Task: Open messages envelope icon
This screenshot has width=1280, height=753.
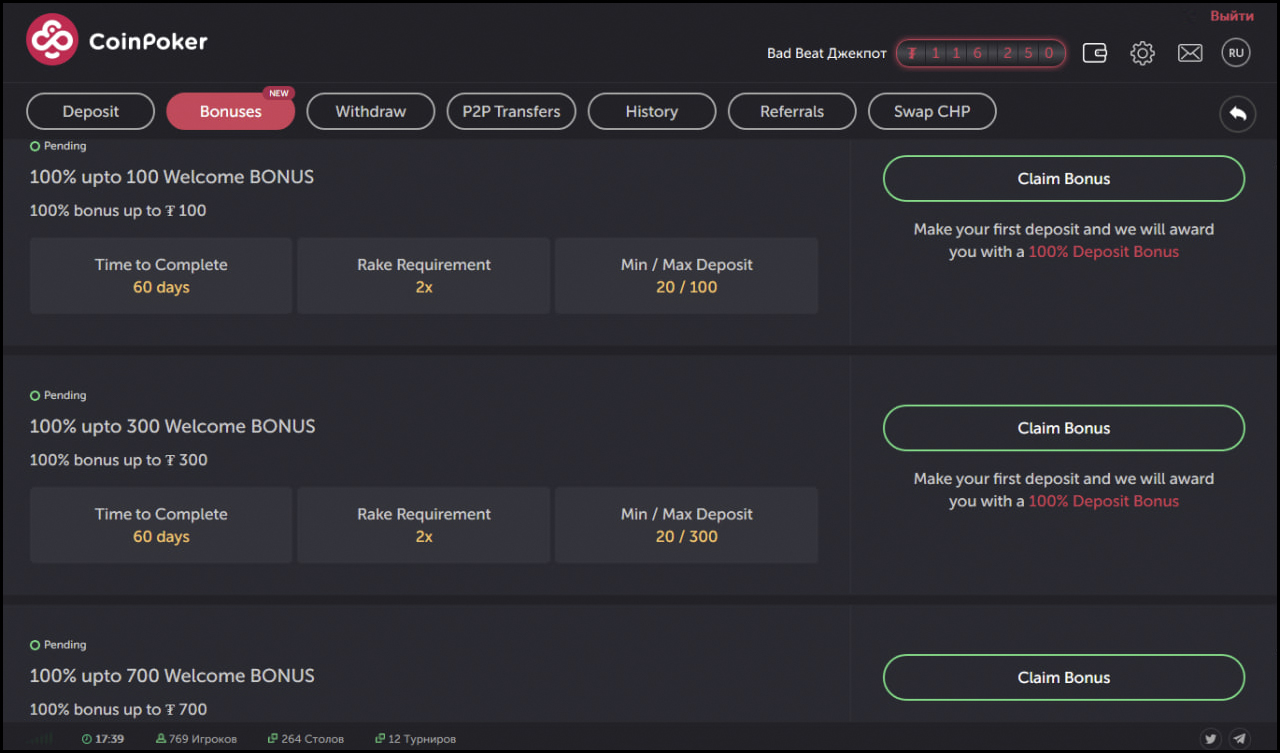Action: pyautogui.click(x=1190, y=53)
